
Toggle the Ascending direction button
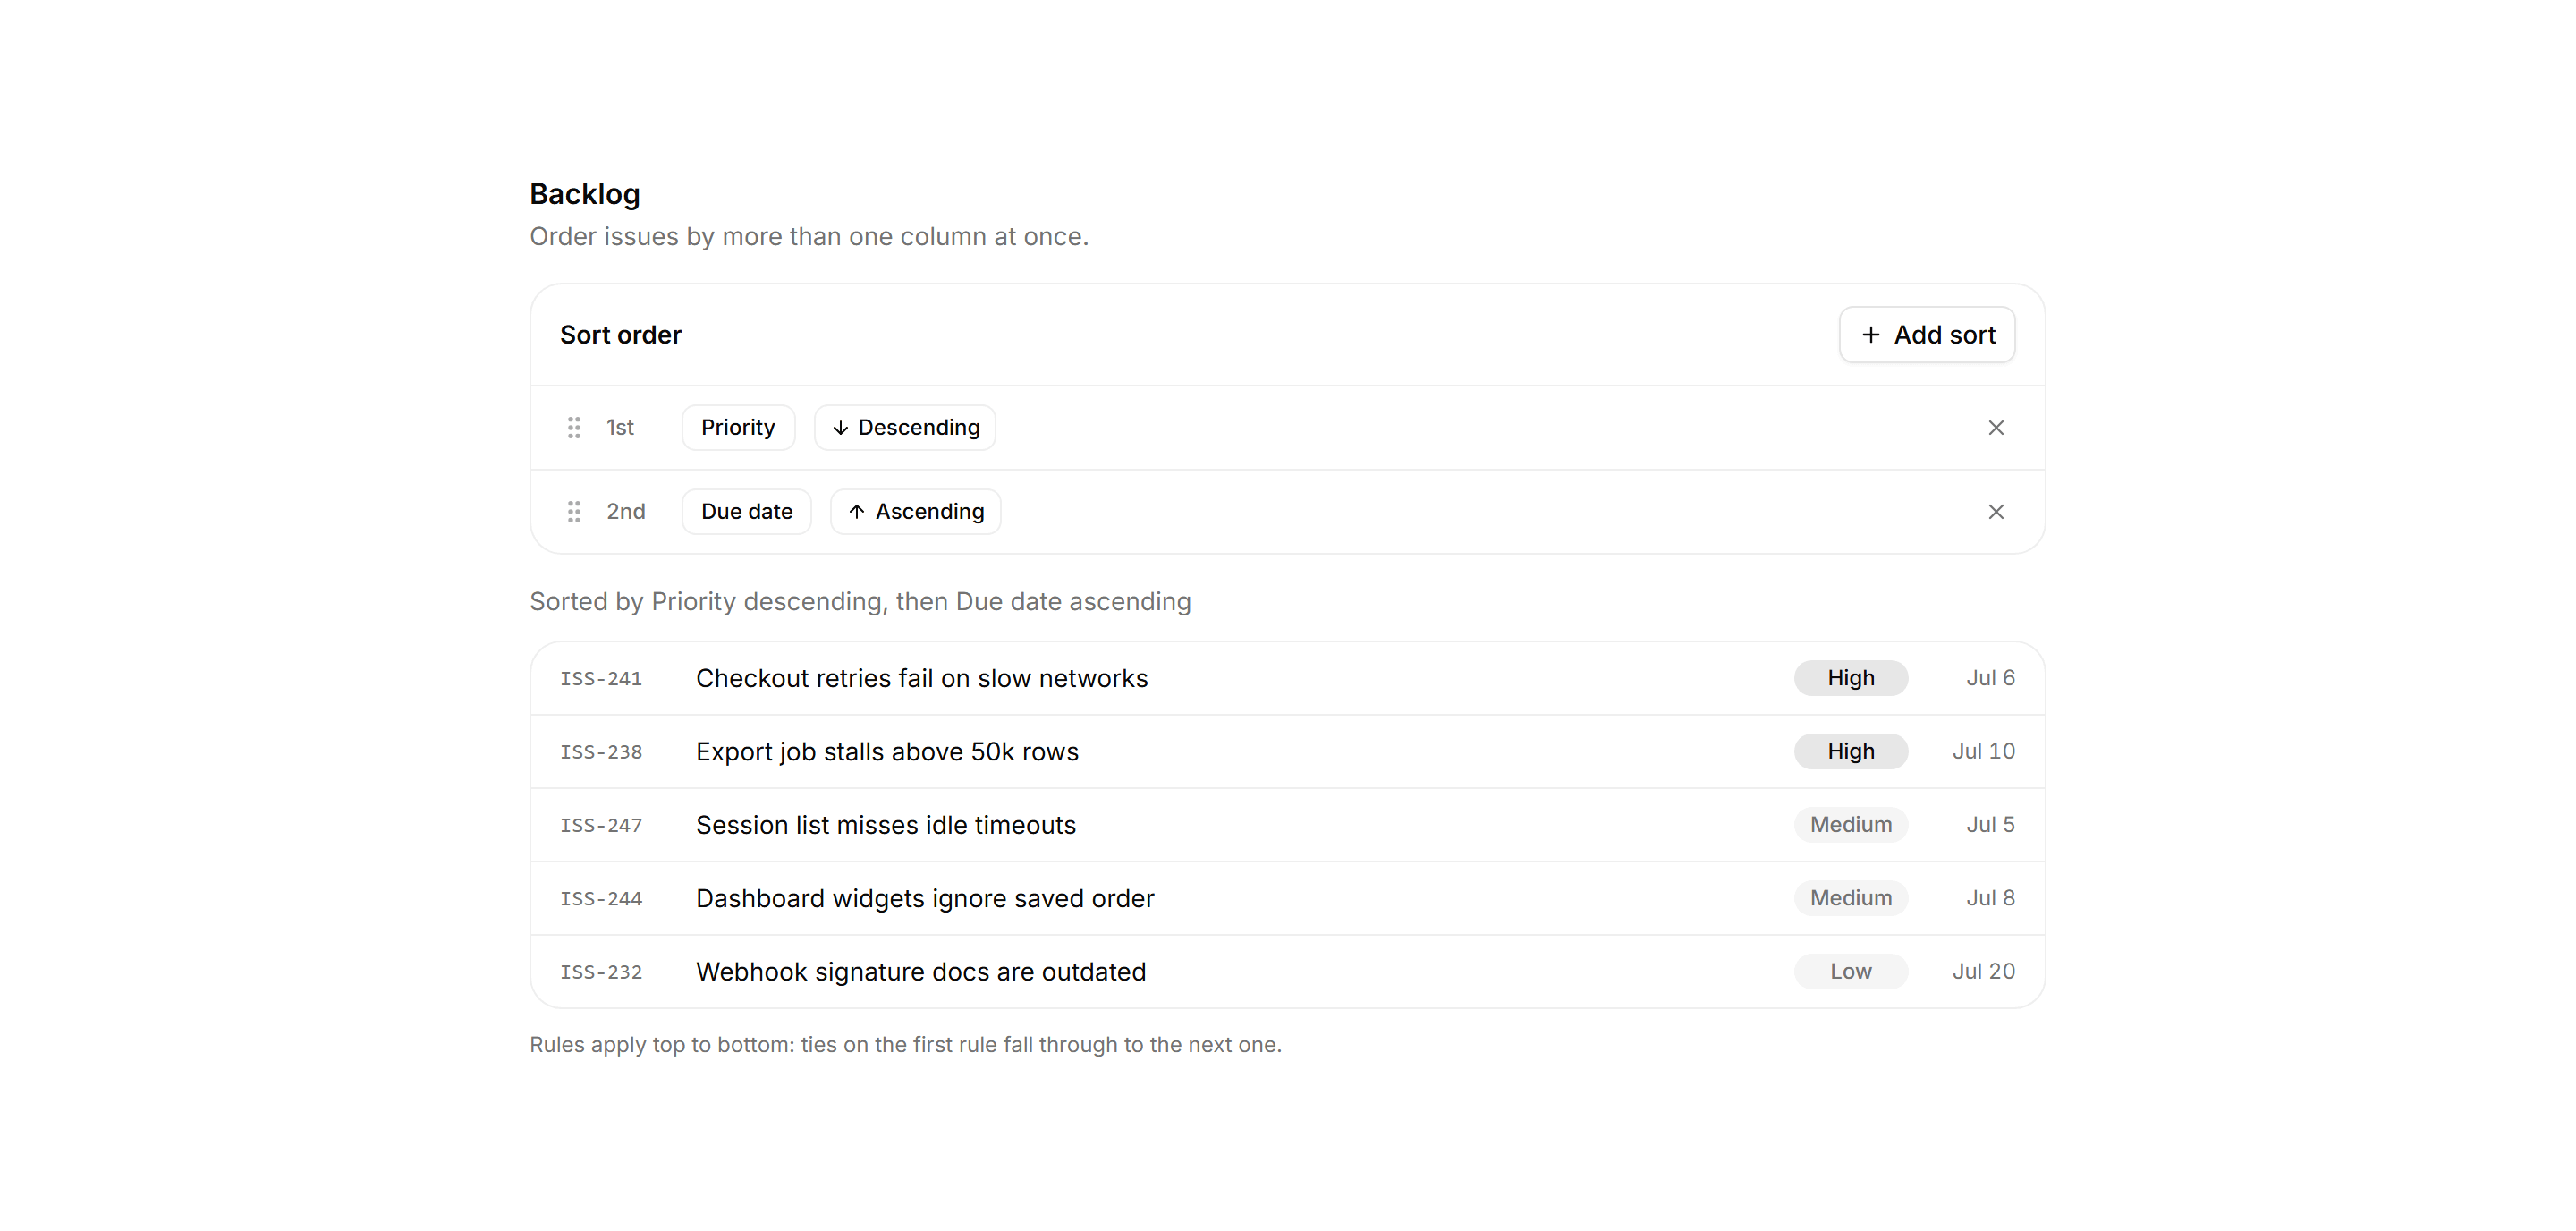click(915, 512)
